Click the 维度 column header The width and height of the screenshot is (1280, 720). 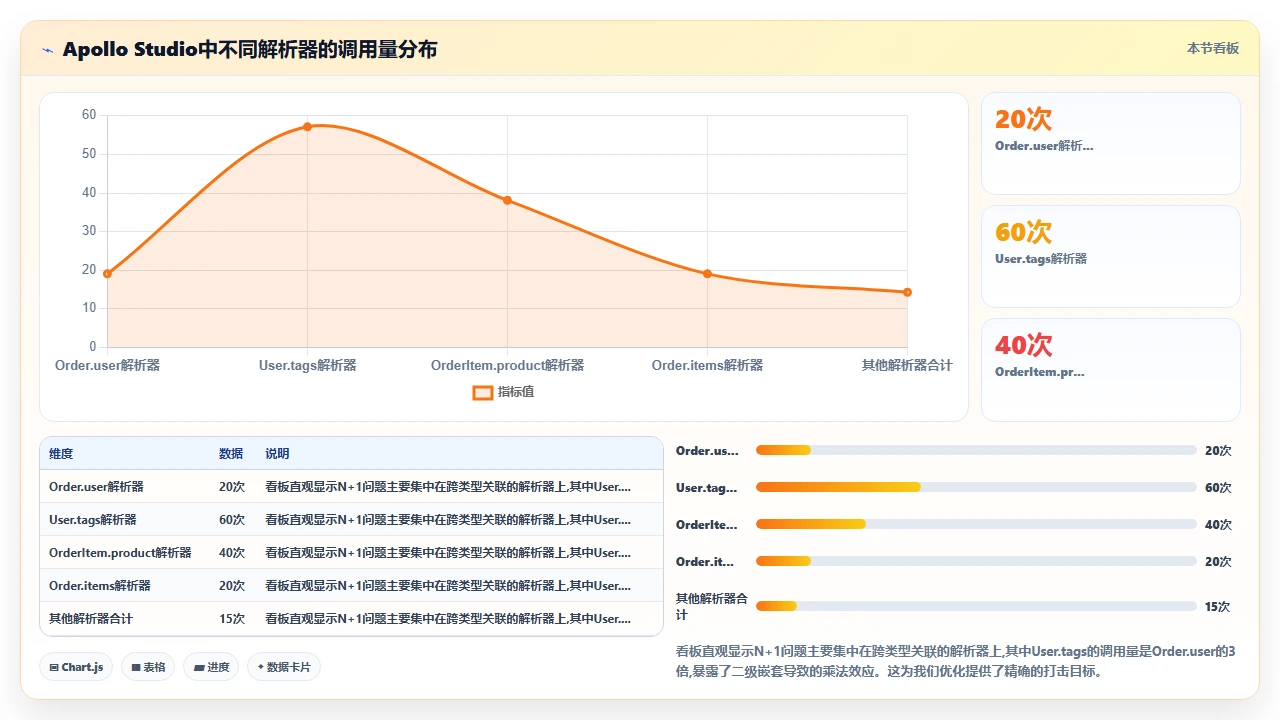pyautogui.click(x=61, y=454)
